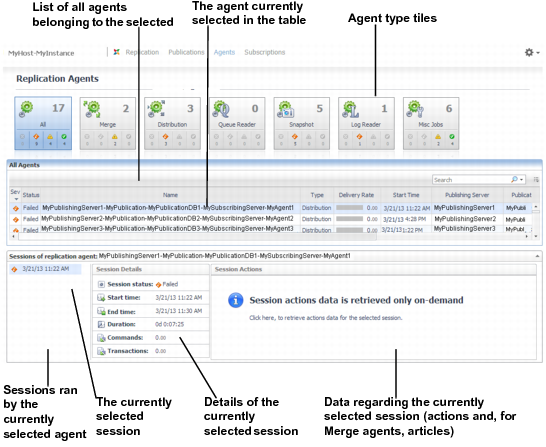The height and width of the screenshot is (447, 546).
Task: Select the All agents tile
Action: [x=43, y=123]
